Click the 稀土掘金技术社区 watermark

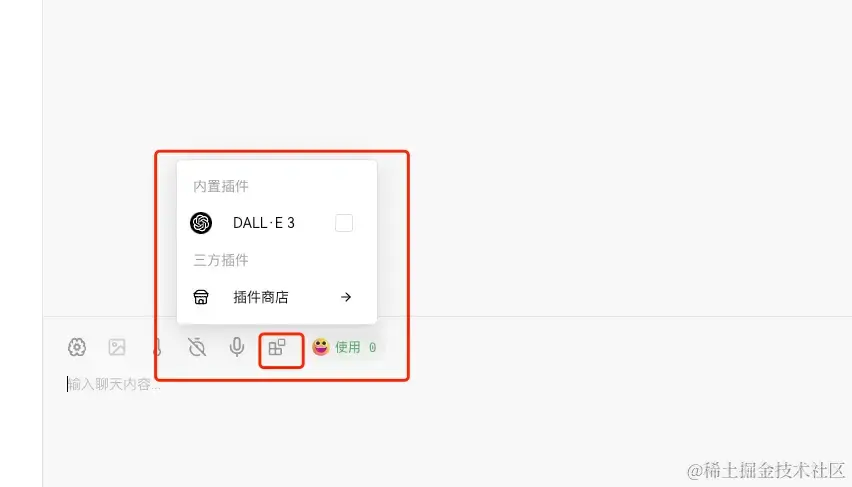click(x=766, y=470)
